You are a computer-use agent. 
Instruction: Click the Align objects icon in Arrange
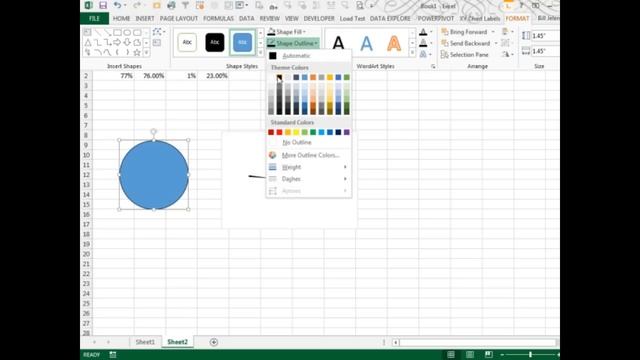click(505, 32)
